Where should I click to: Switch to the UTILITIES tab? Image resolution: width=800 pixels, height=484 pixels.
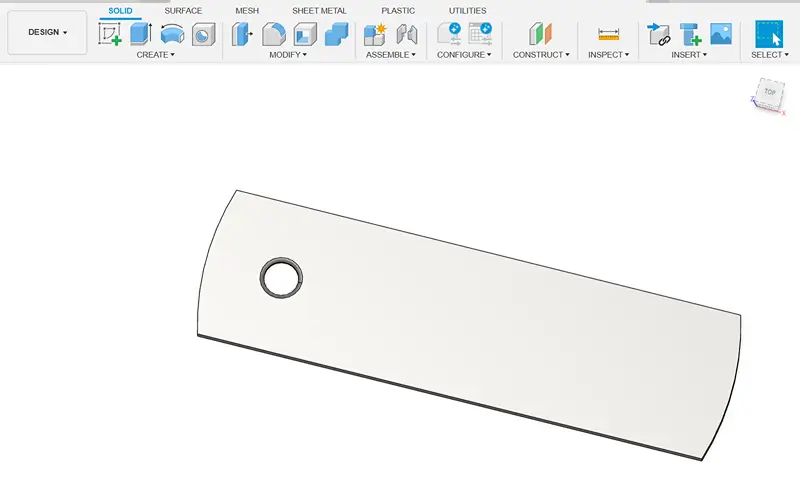click(x=467, y=11)
